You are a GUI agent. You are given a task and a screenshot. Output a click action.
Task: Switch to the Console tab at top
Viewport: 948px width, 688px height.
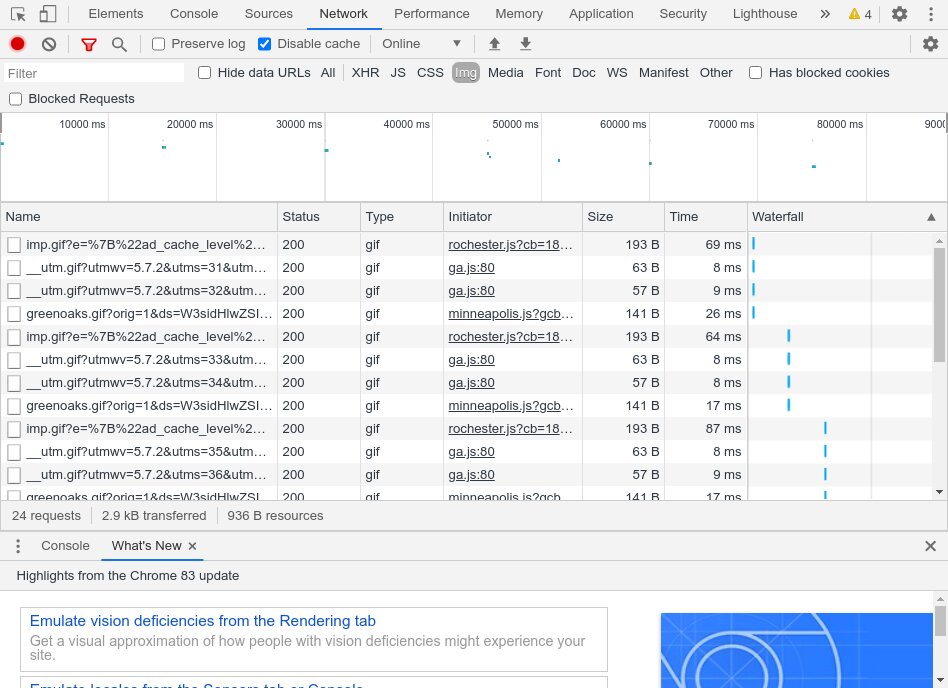point(194,14)
